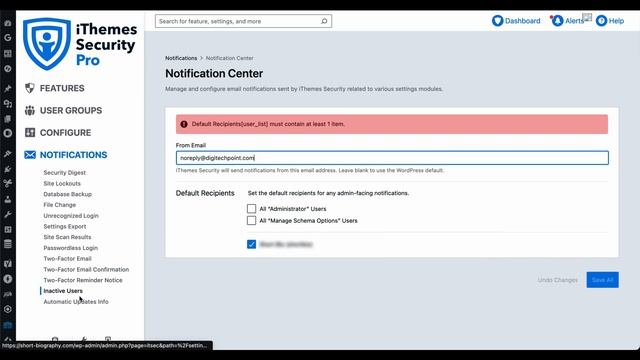Open WordPress Dashboard gauge icon in admin sidebar
This screenshot has width=640, height=360.
pos(8,23)
